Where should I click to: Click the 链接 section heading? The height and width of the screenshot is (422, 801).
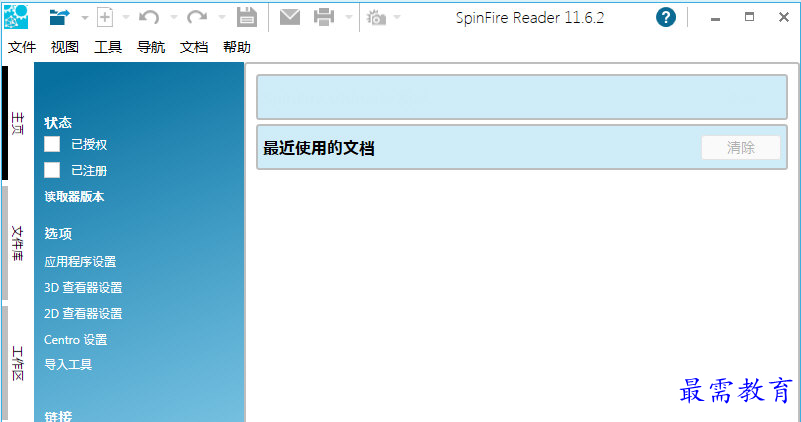pyautogui.click(x=58, y=416)
